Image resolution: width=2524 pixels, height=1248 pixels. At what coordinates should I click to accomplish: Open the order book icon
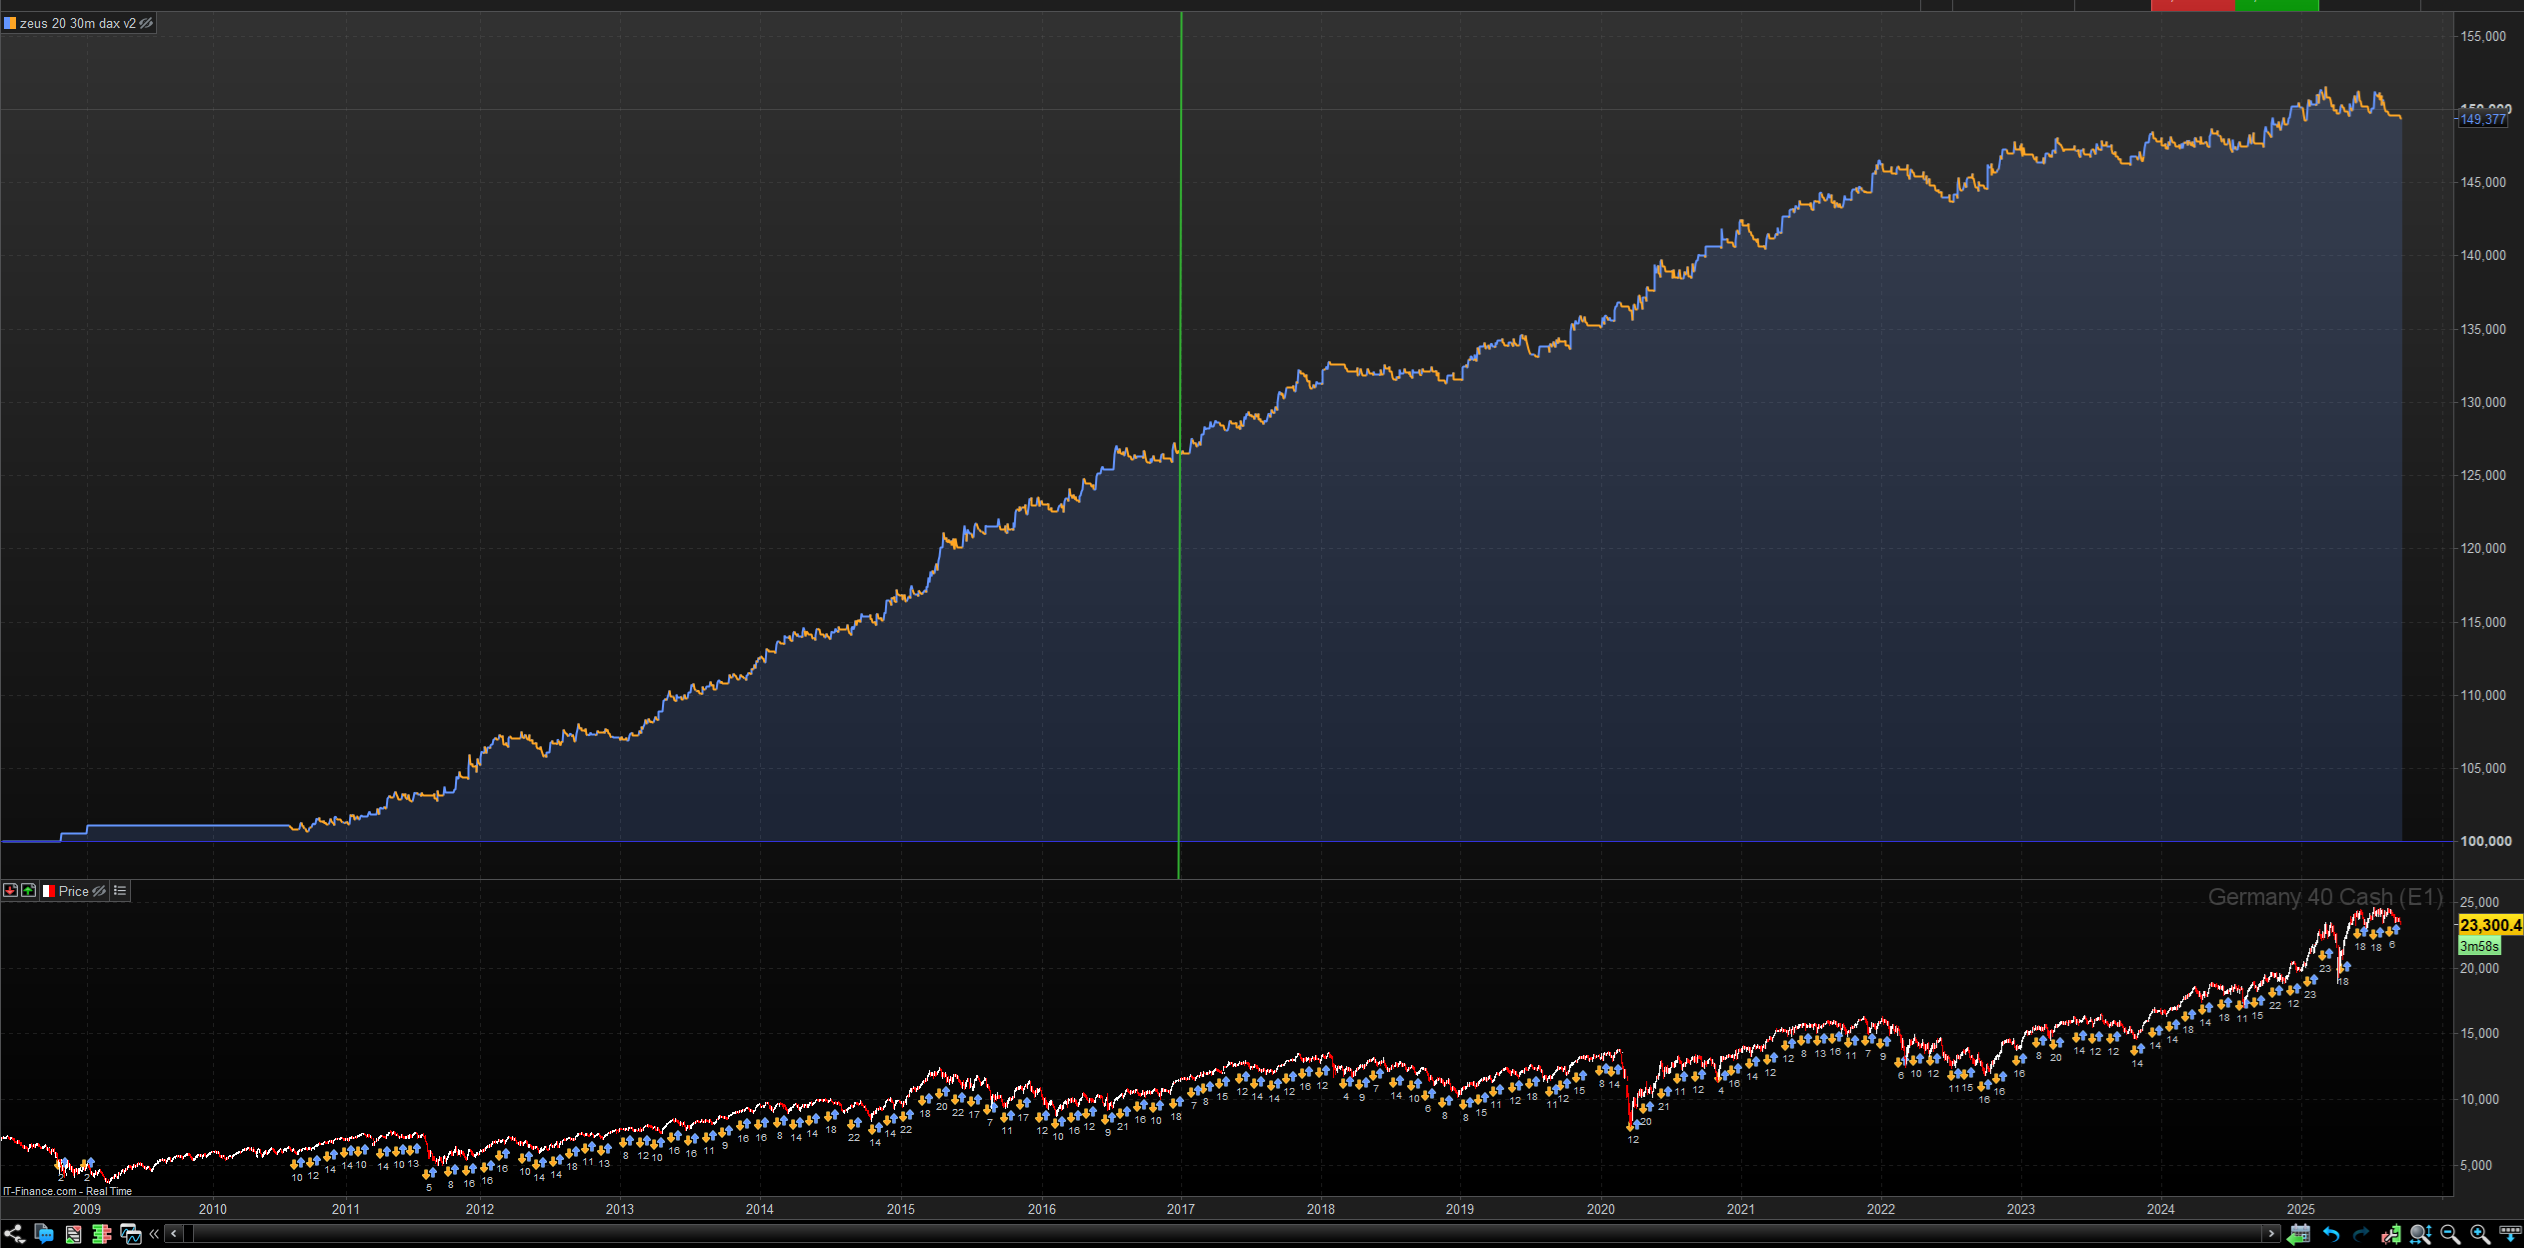tap(101, 1234)
